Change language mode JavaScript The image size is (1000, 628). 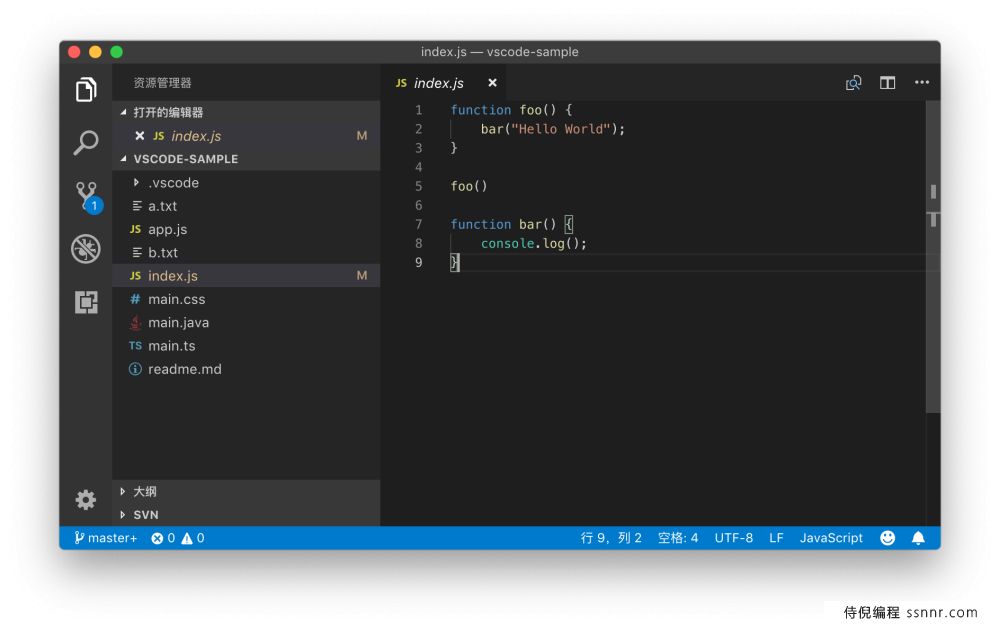831,538
